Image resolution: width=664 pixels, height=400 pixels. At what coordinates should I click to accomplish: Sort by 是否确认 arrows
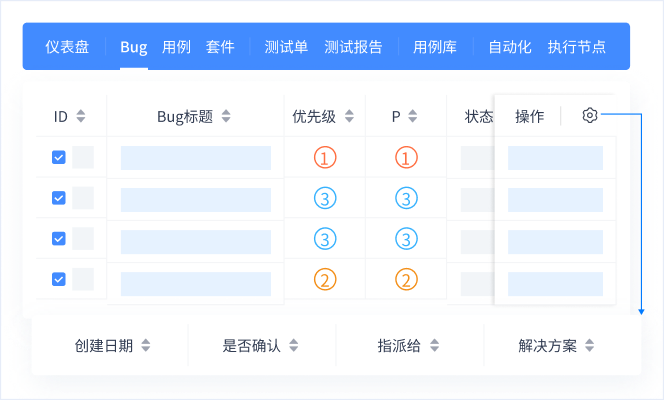[x=293, y=345]
